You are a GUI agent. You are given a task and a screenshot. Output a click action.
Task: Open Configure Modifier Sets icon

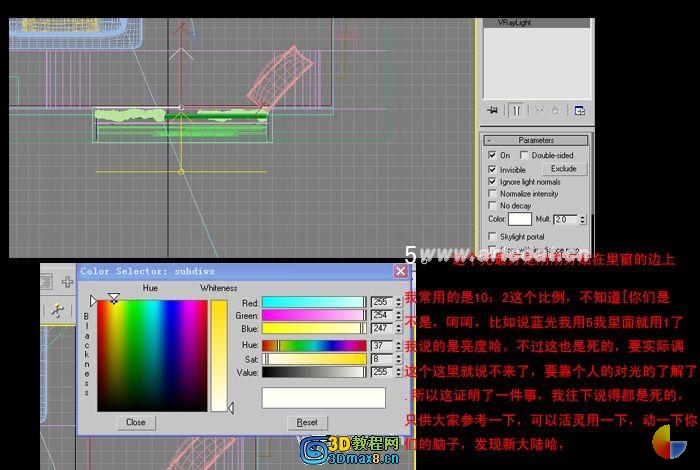(x=579, y=110)
